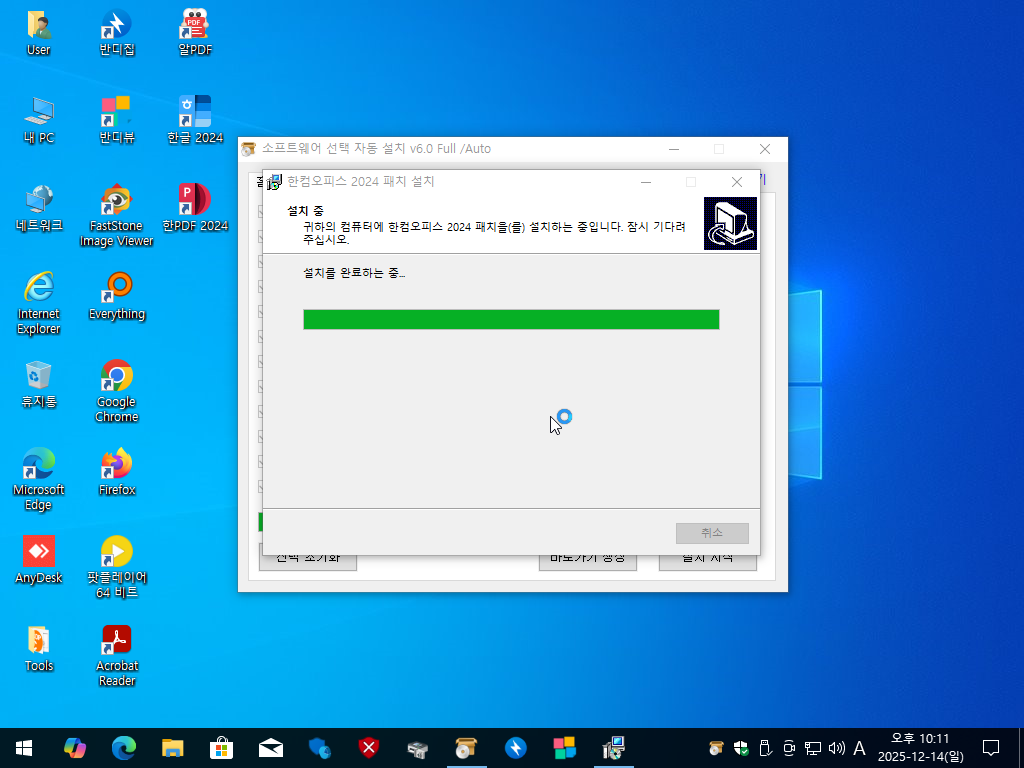
Task: Launch Everything search shortcut
Action: coord(116,296)
